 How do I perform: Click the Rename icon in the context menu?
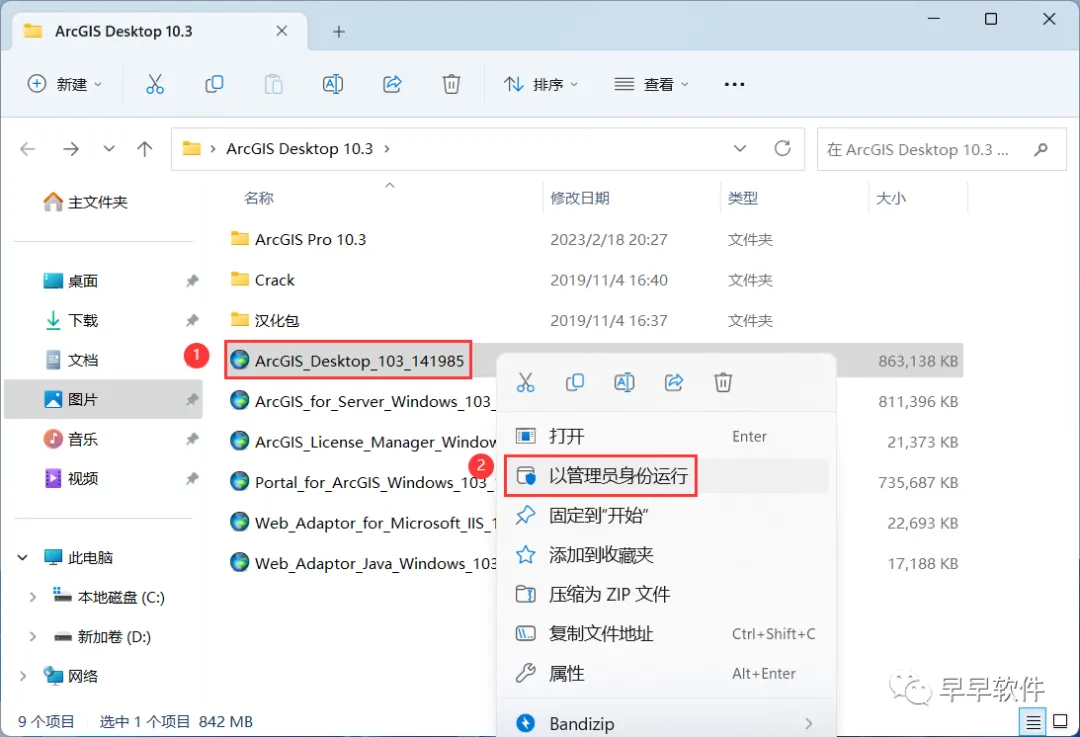pos(624,382)
